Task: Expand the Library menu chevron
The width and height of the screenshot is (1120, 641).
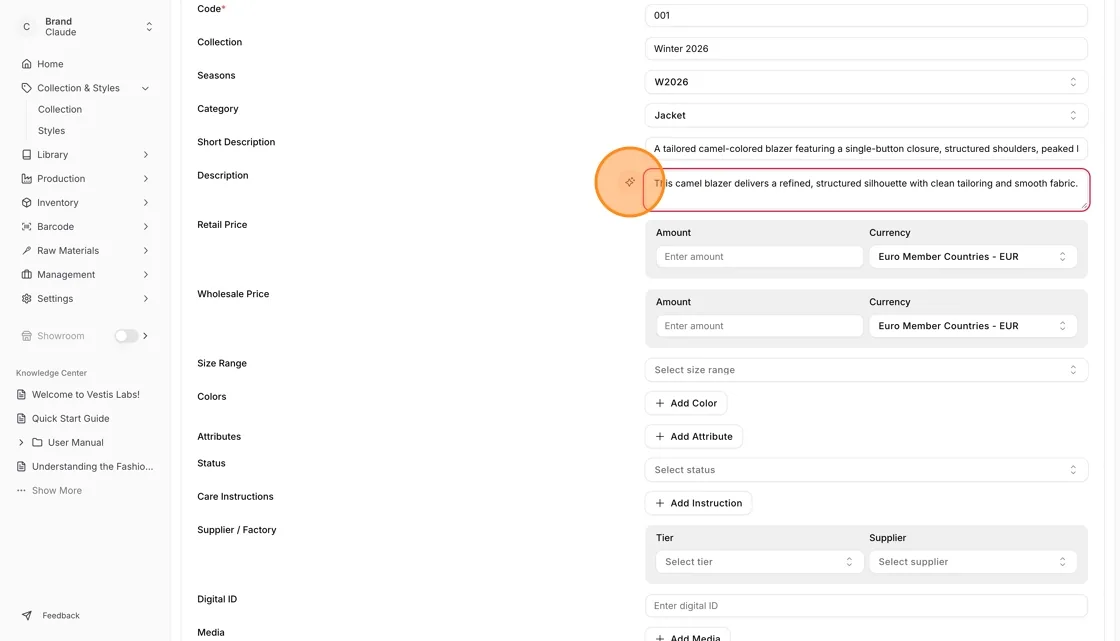Action: tap(146, 154)
